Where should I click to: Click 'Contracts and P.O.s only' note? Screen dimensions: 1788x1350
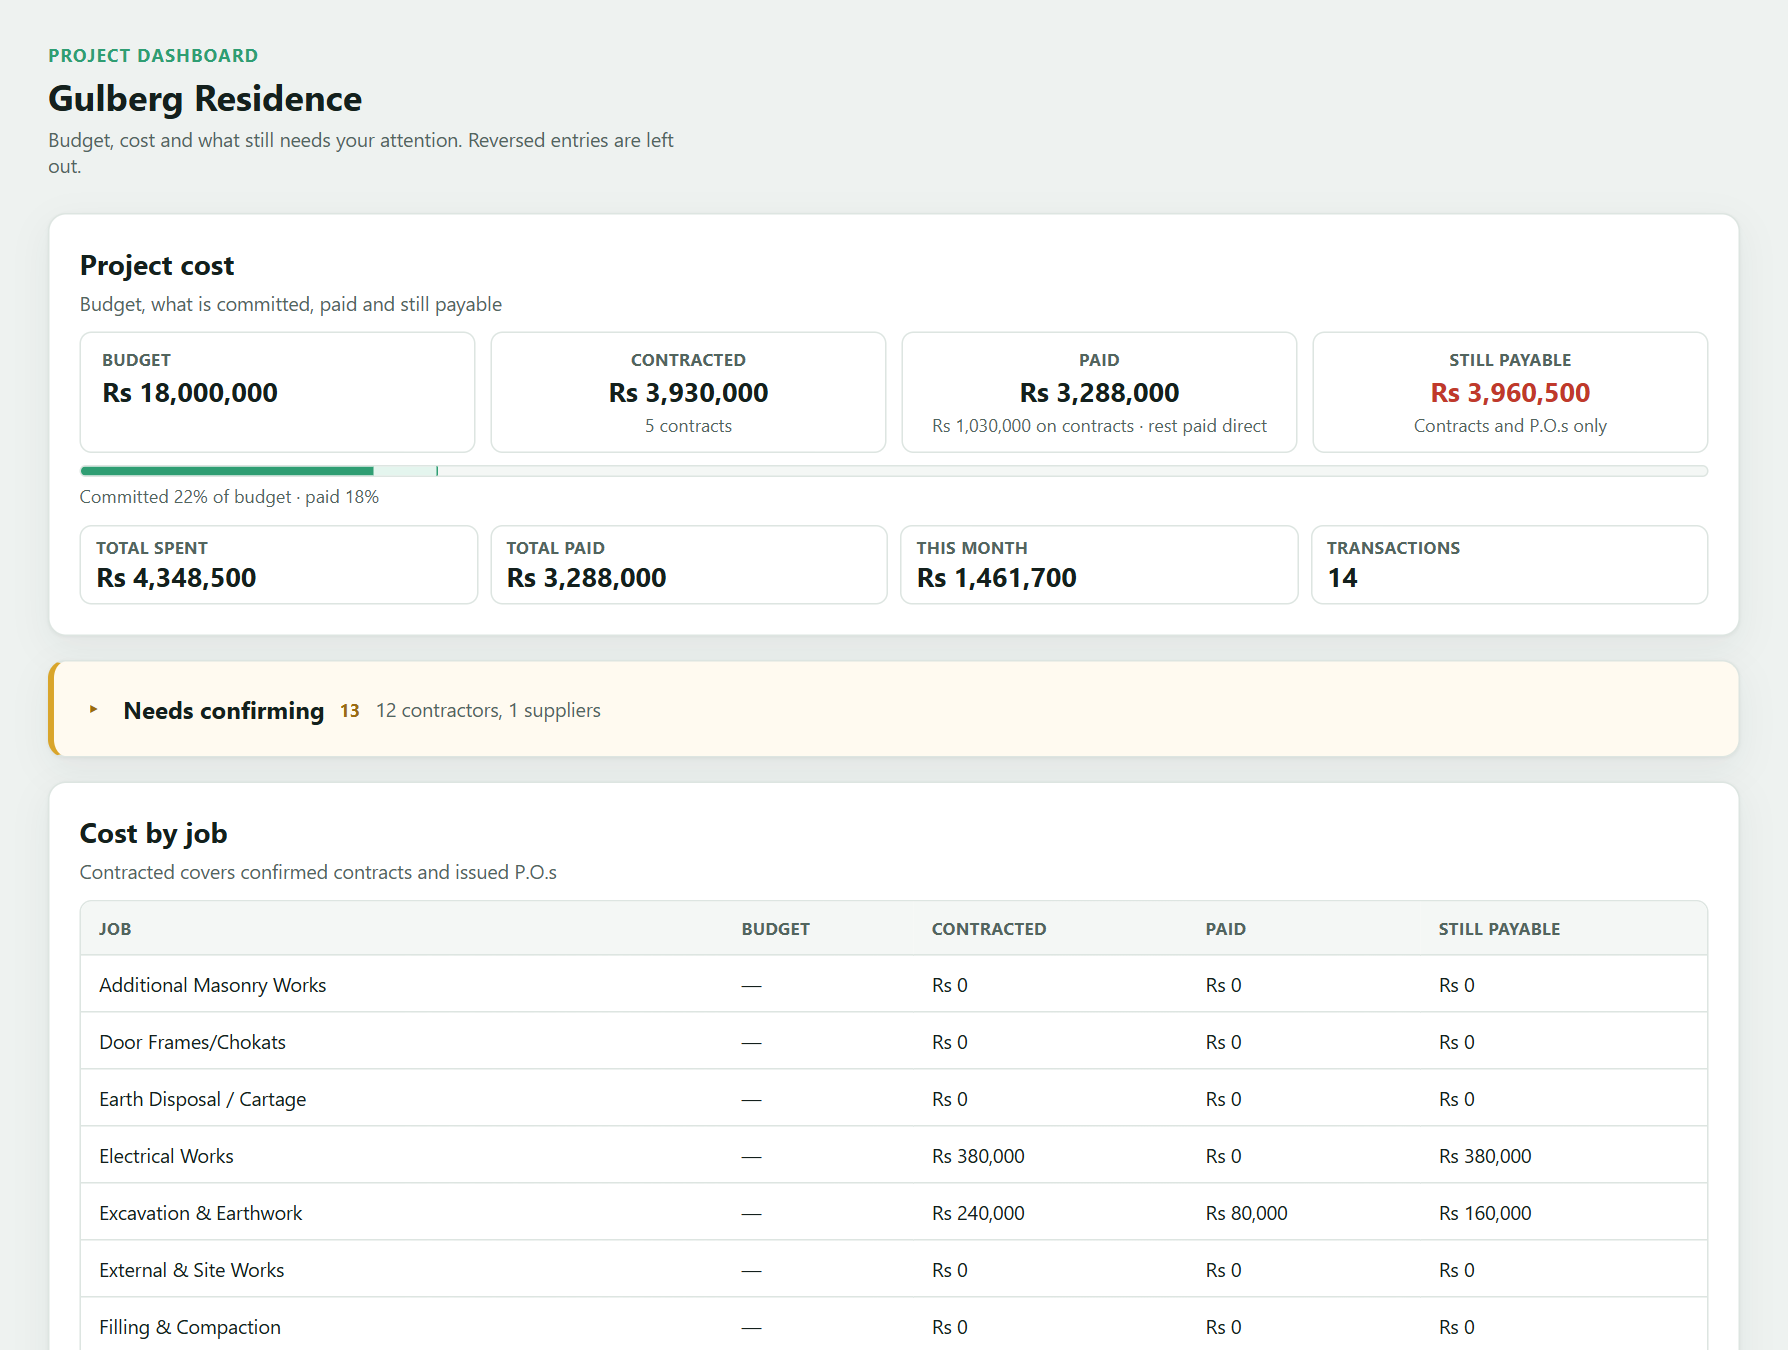click(1510, 426)
